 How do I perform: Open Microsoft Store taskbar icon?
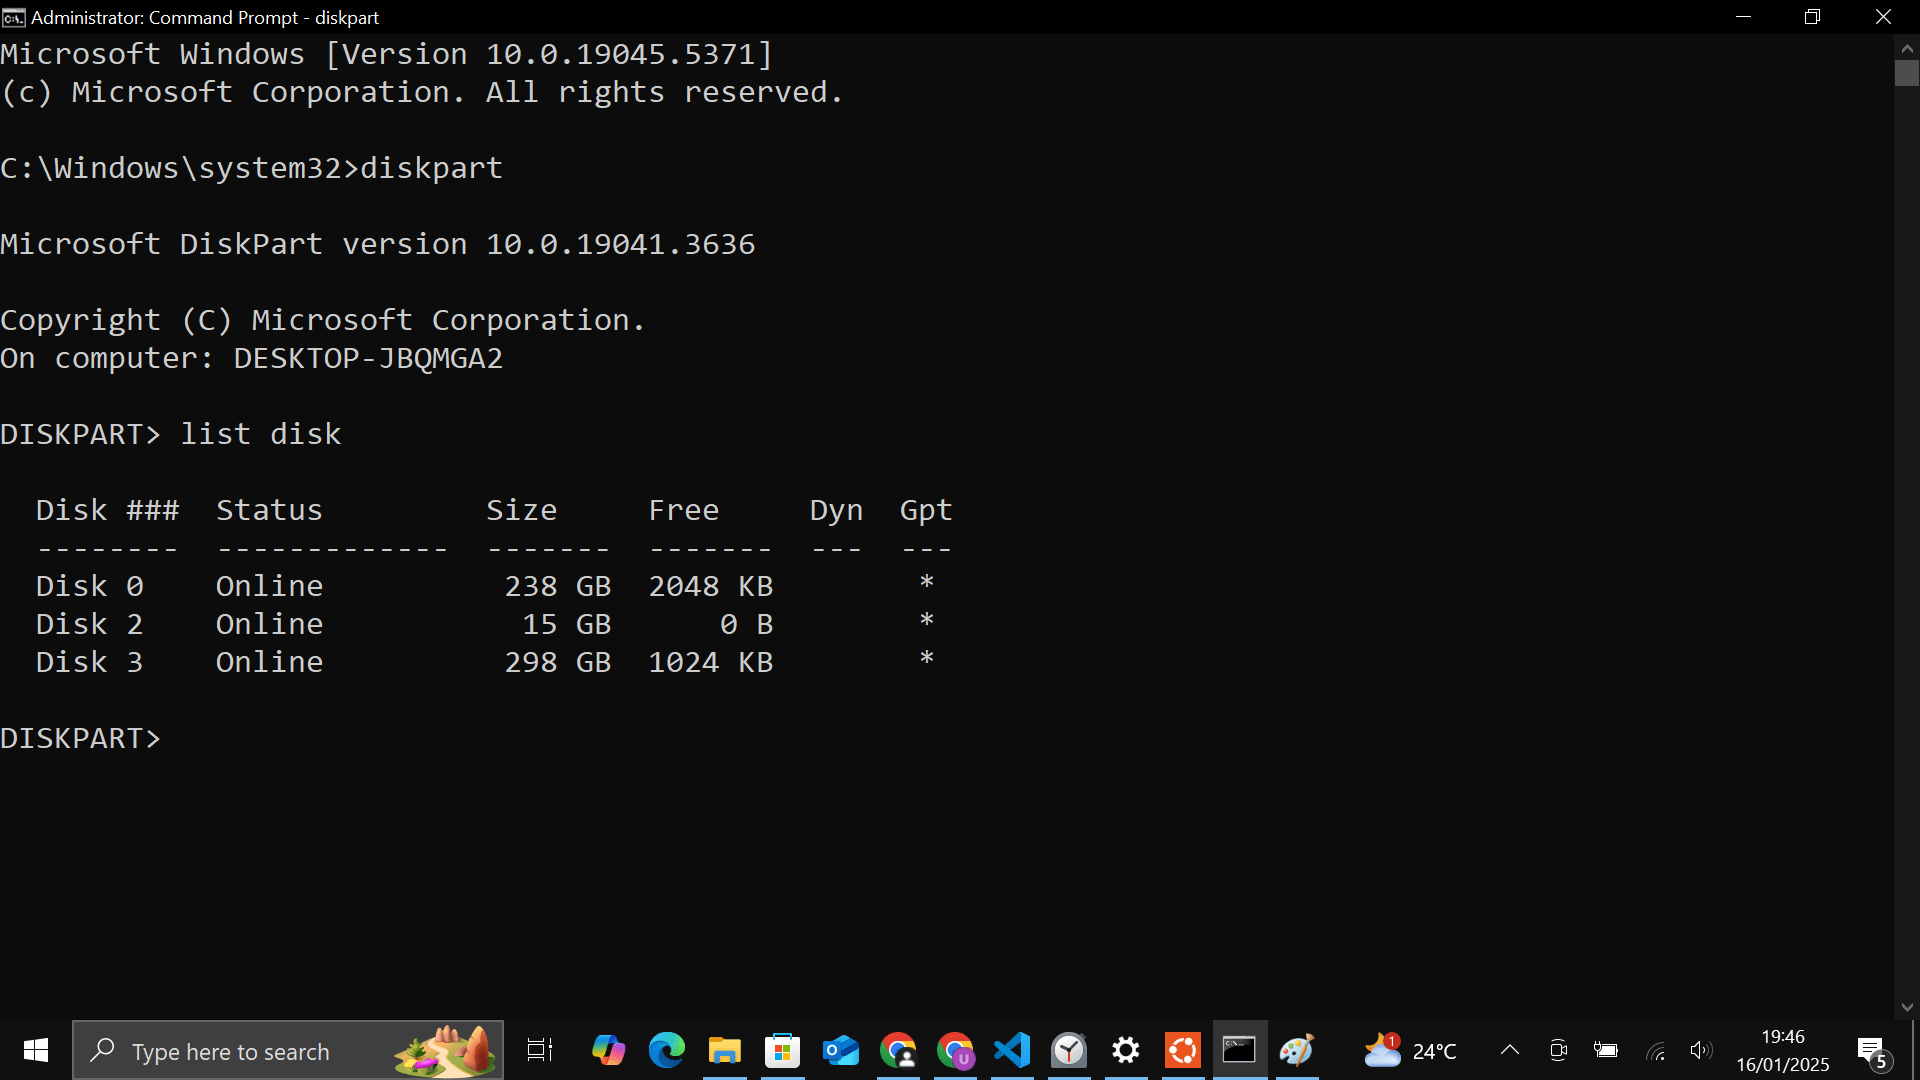782,1050
